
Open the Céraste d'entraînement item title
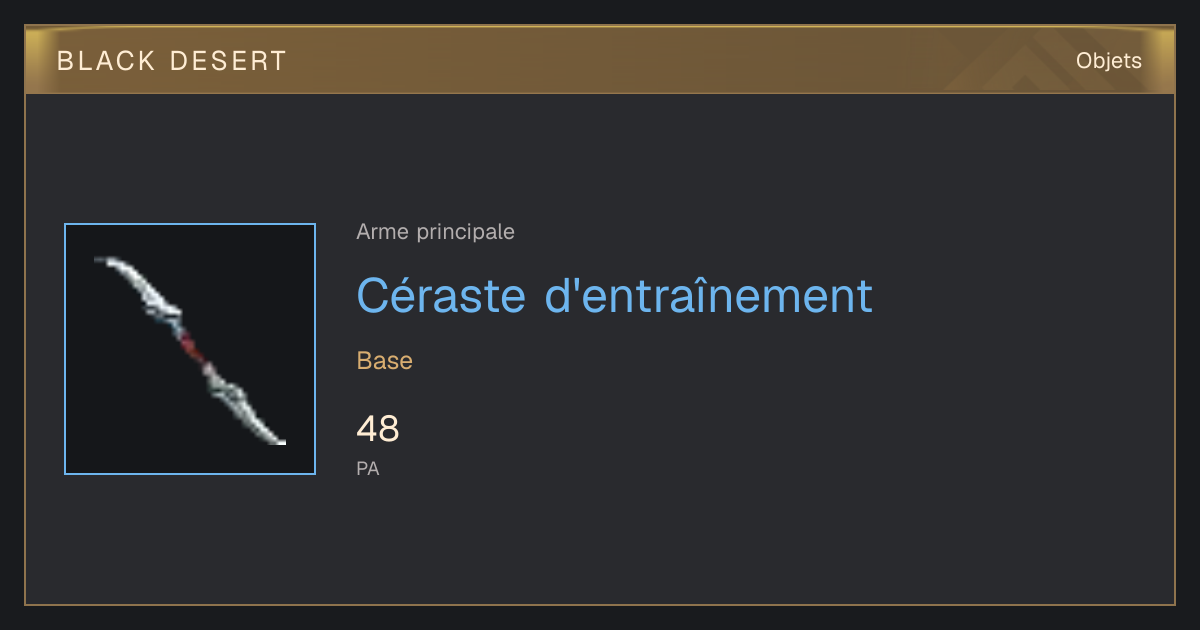pos(614,295)
